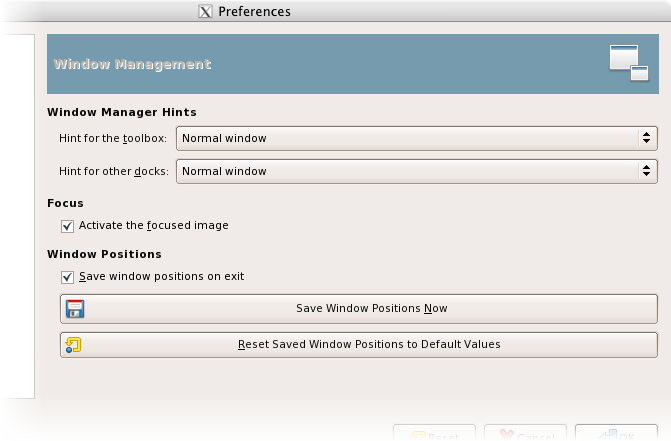The width and height of the screenshot is (671, 441).
Task: Click the X icon in the title bar
Action: tap(205, 12)
